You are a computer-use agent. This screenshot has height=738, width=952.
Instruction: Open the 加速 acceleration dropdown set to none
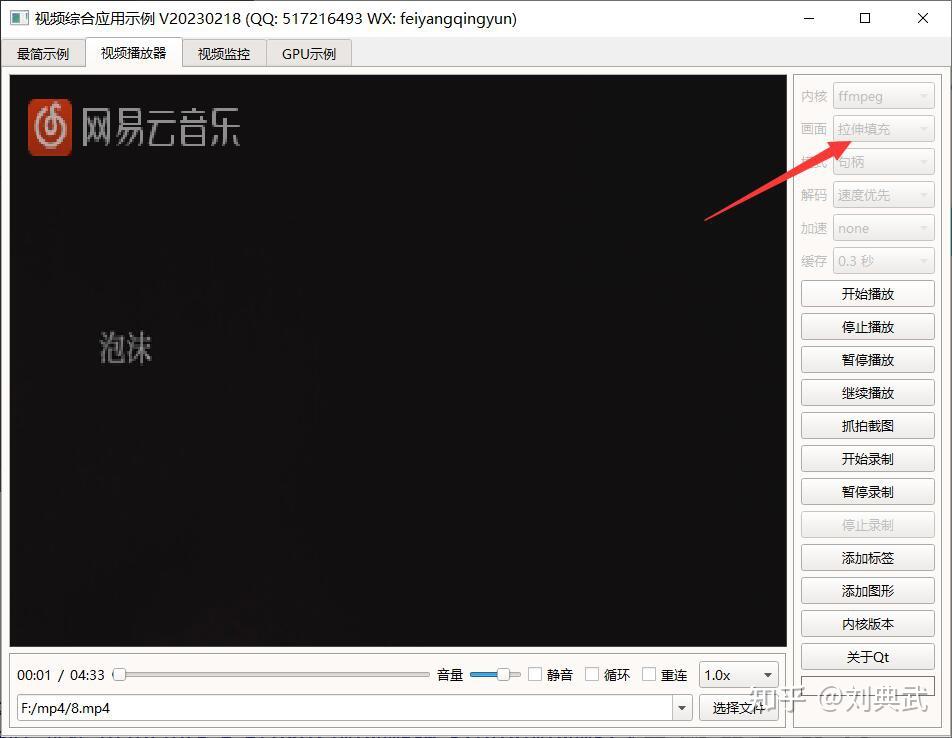(883, 227)
